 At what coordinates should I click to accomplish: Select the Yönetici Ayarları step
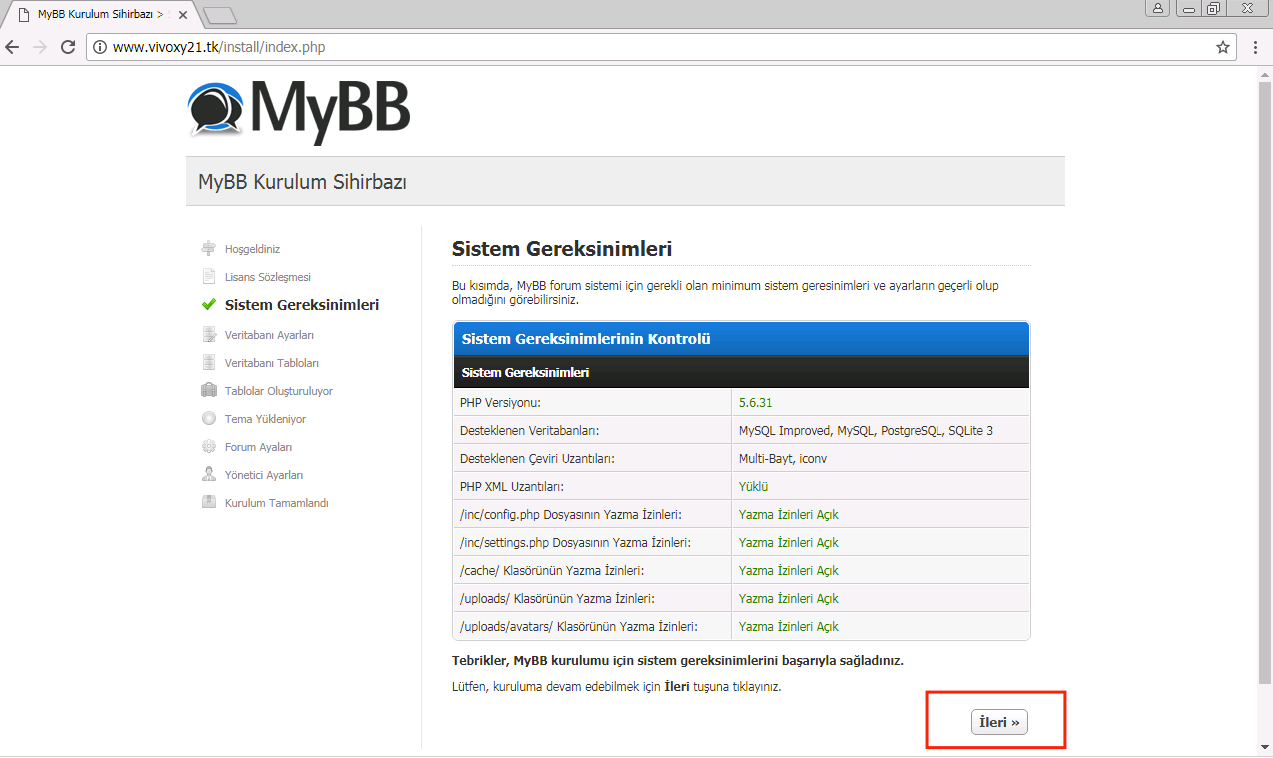click(264, 475)
